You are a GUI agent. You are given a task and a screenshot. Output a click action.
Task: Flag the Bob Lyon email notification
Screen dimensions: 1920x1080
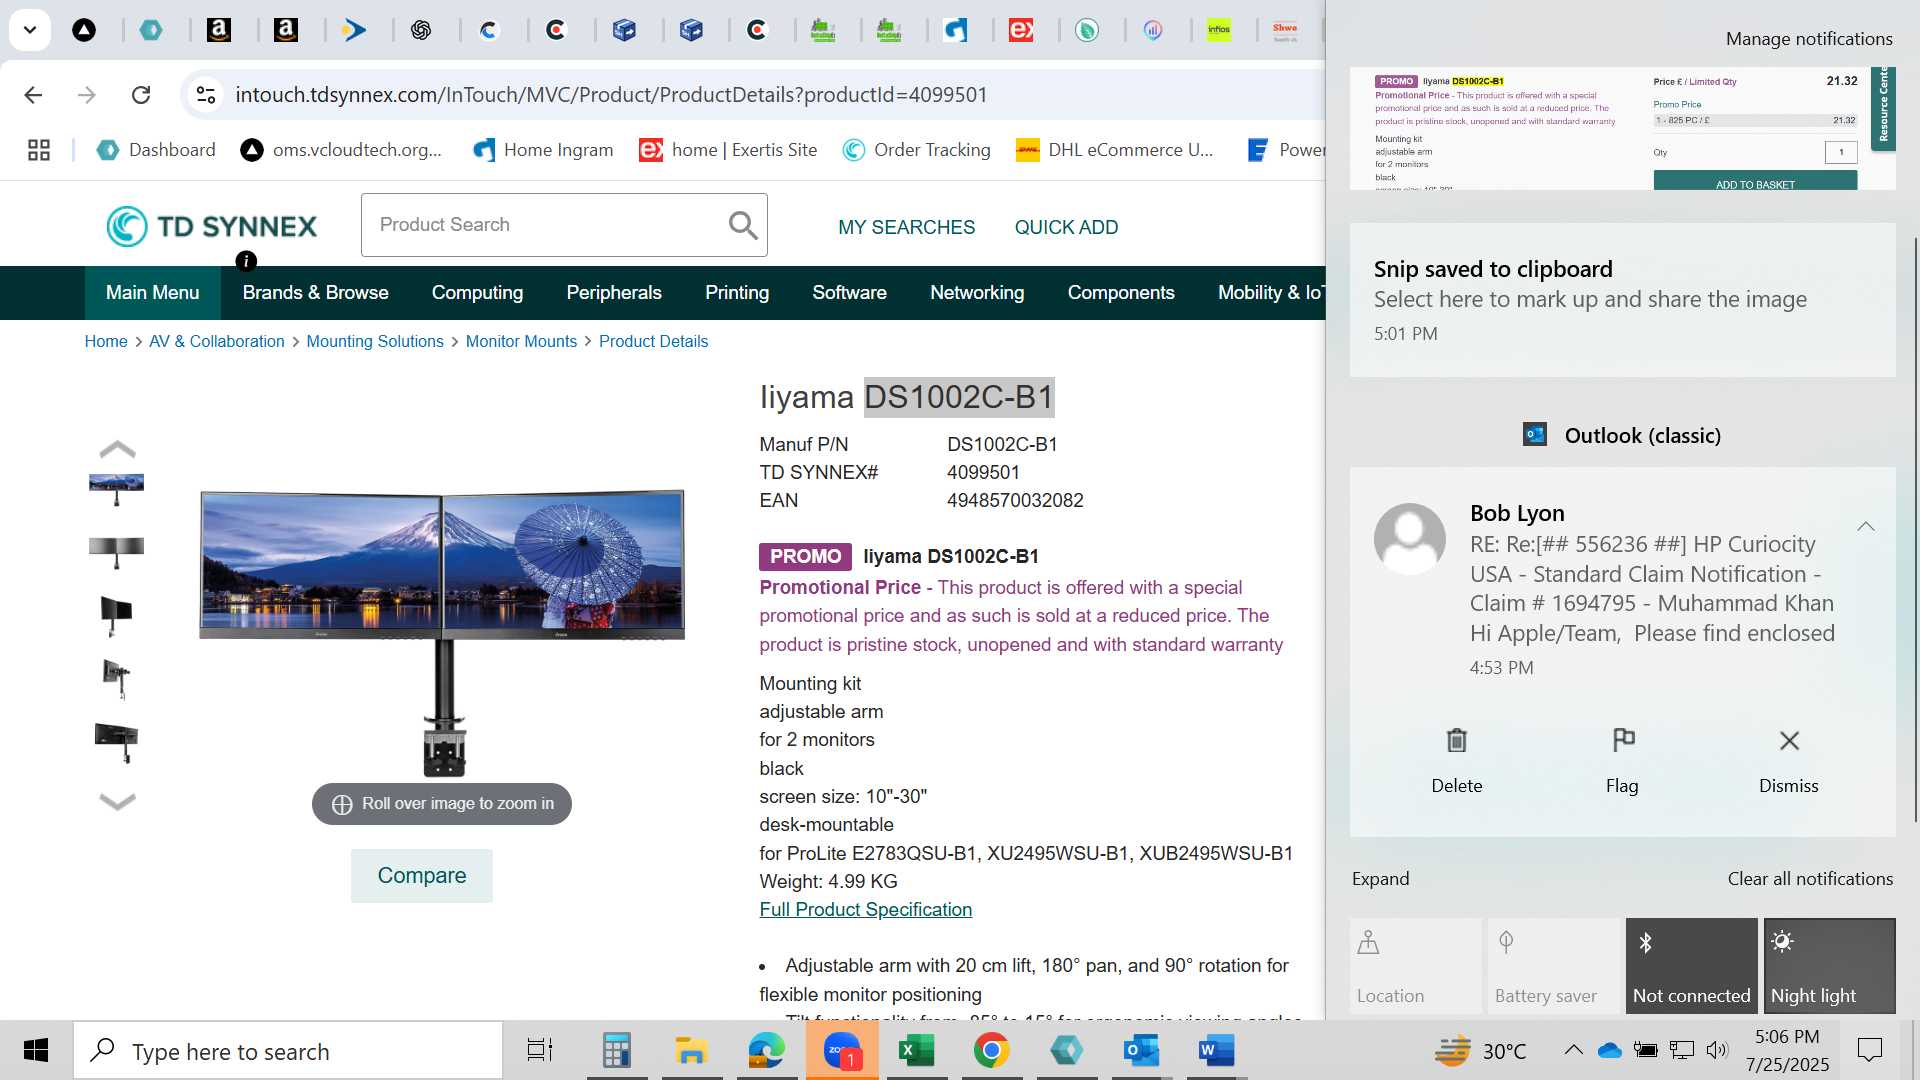coord(1622,760)
